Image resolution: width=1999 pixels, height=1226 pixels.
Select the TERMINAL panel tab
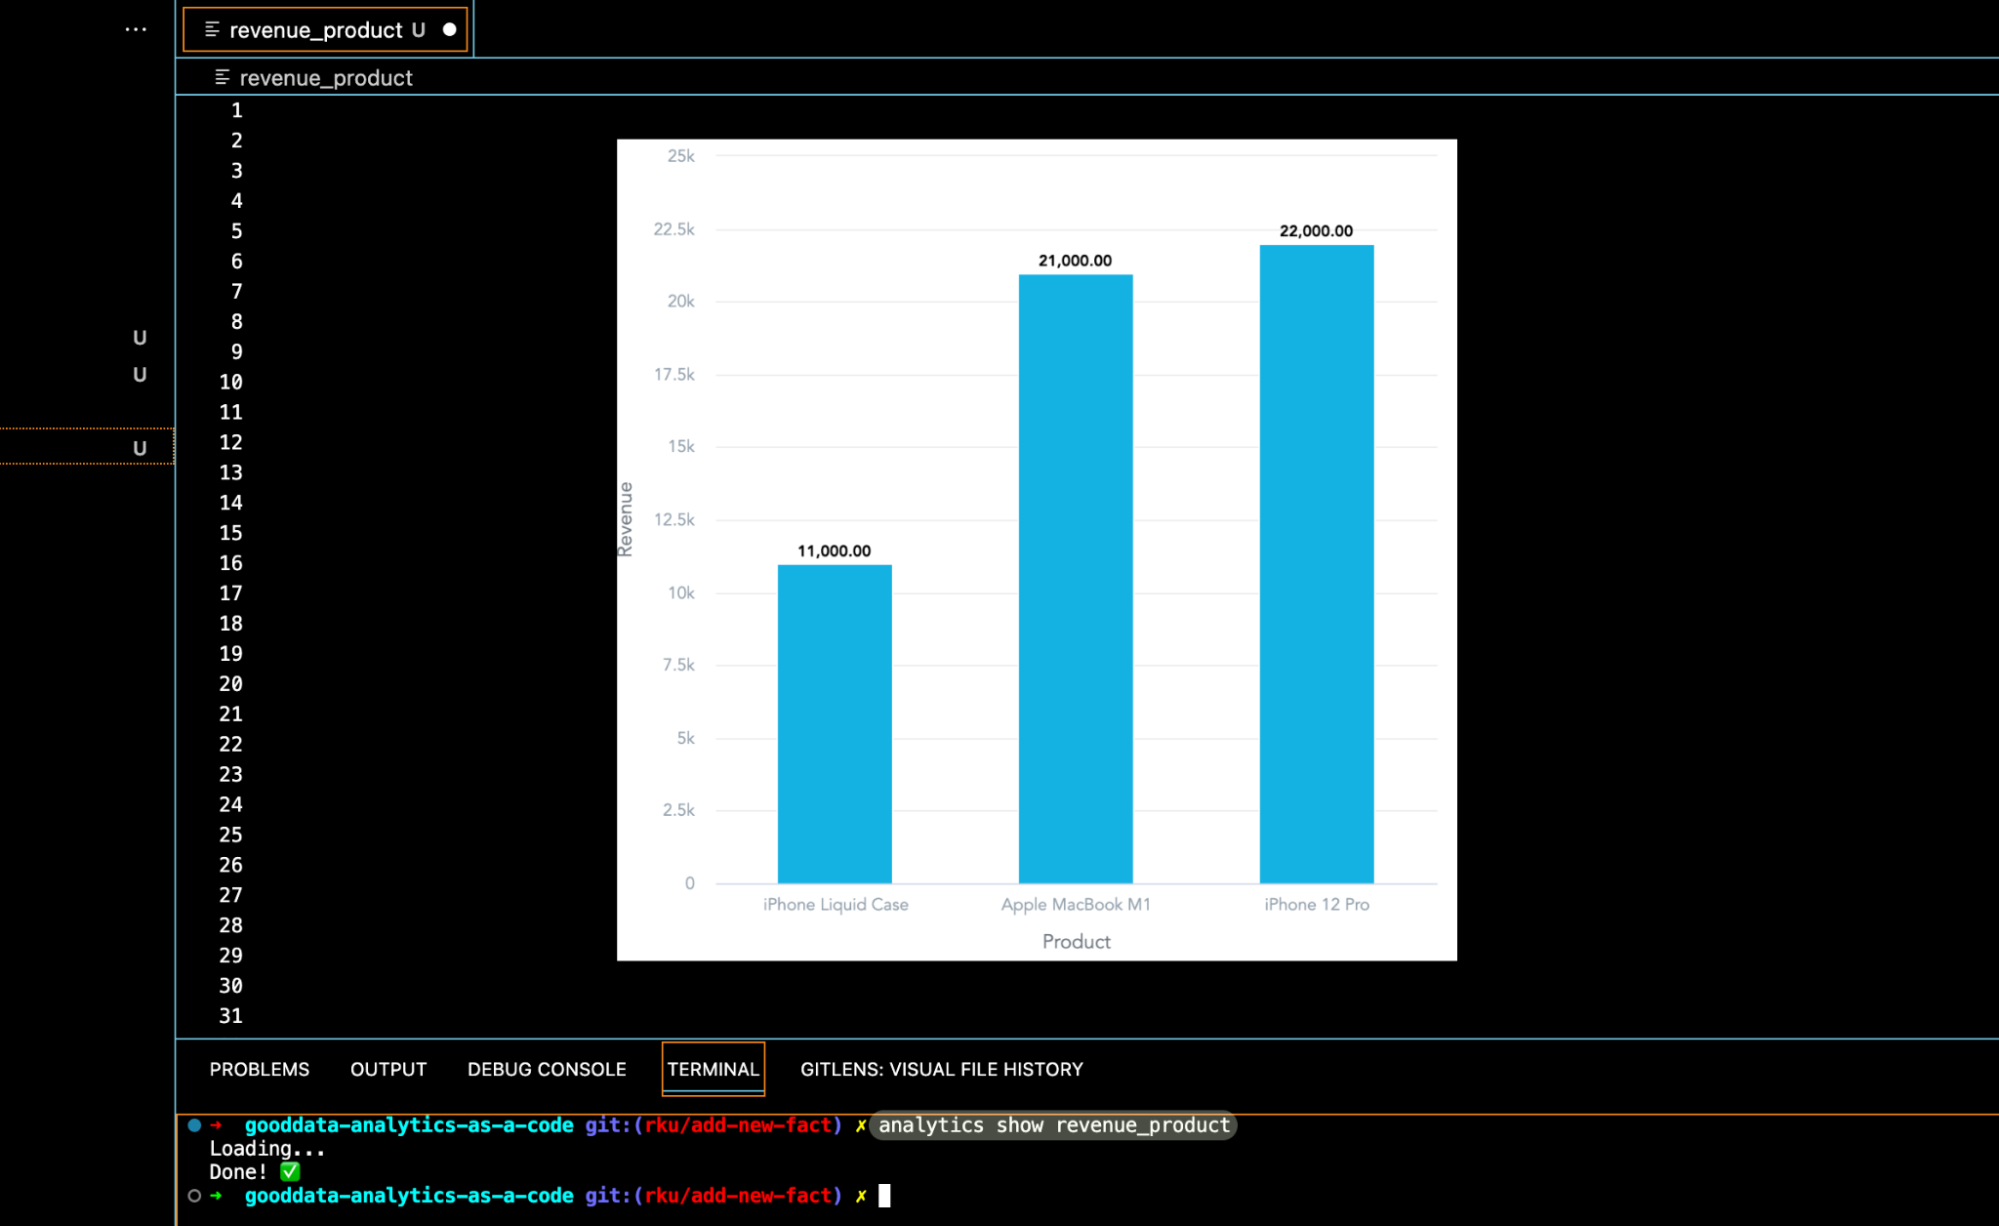(x=713, y=1069)
